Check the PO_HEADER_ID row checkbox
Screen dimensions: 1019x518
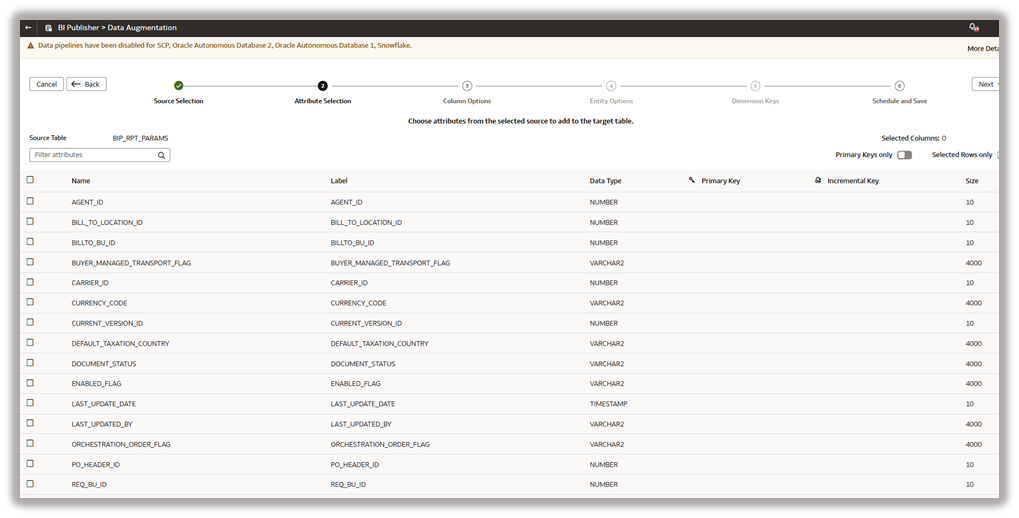[x=30, y=463]
